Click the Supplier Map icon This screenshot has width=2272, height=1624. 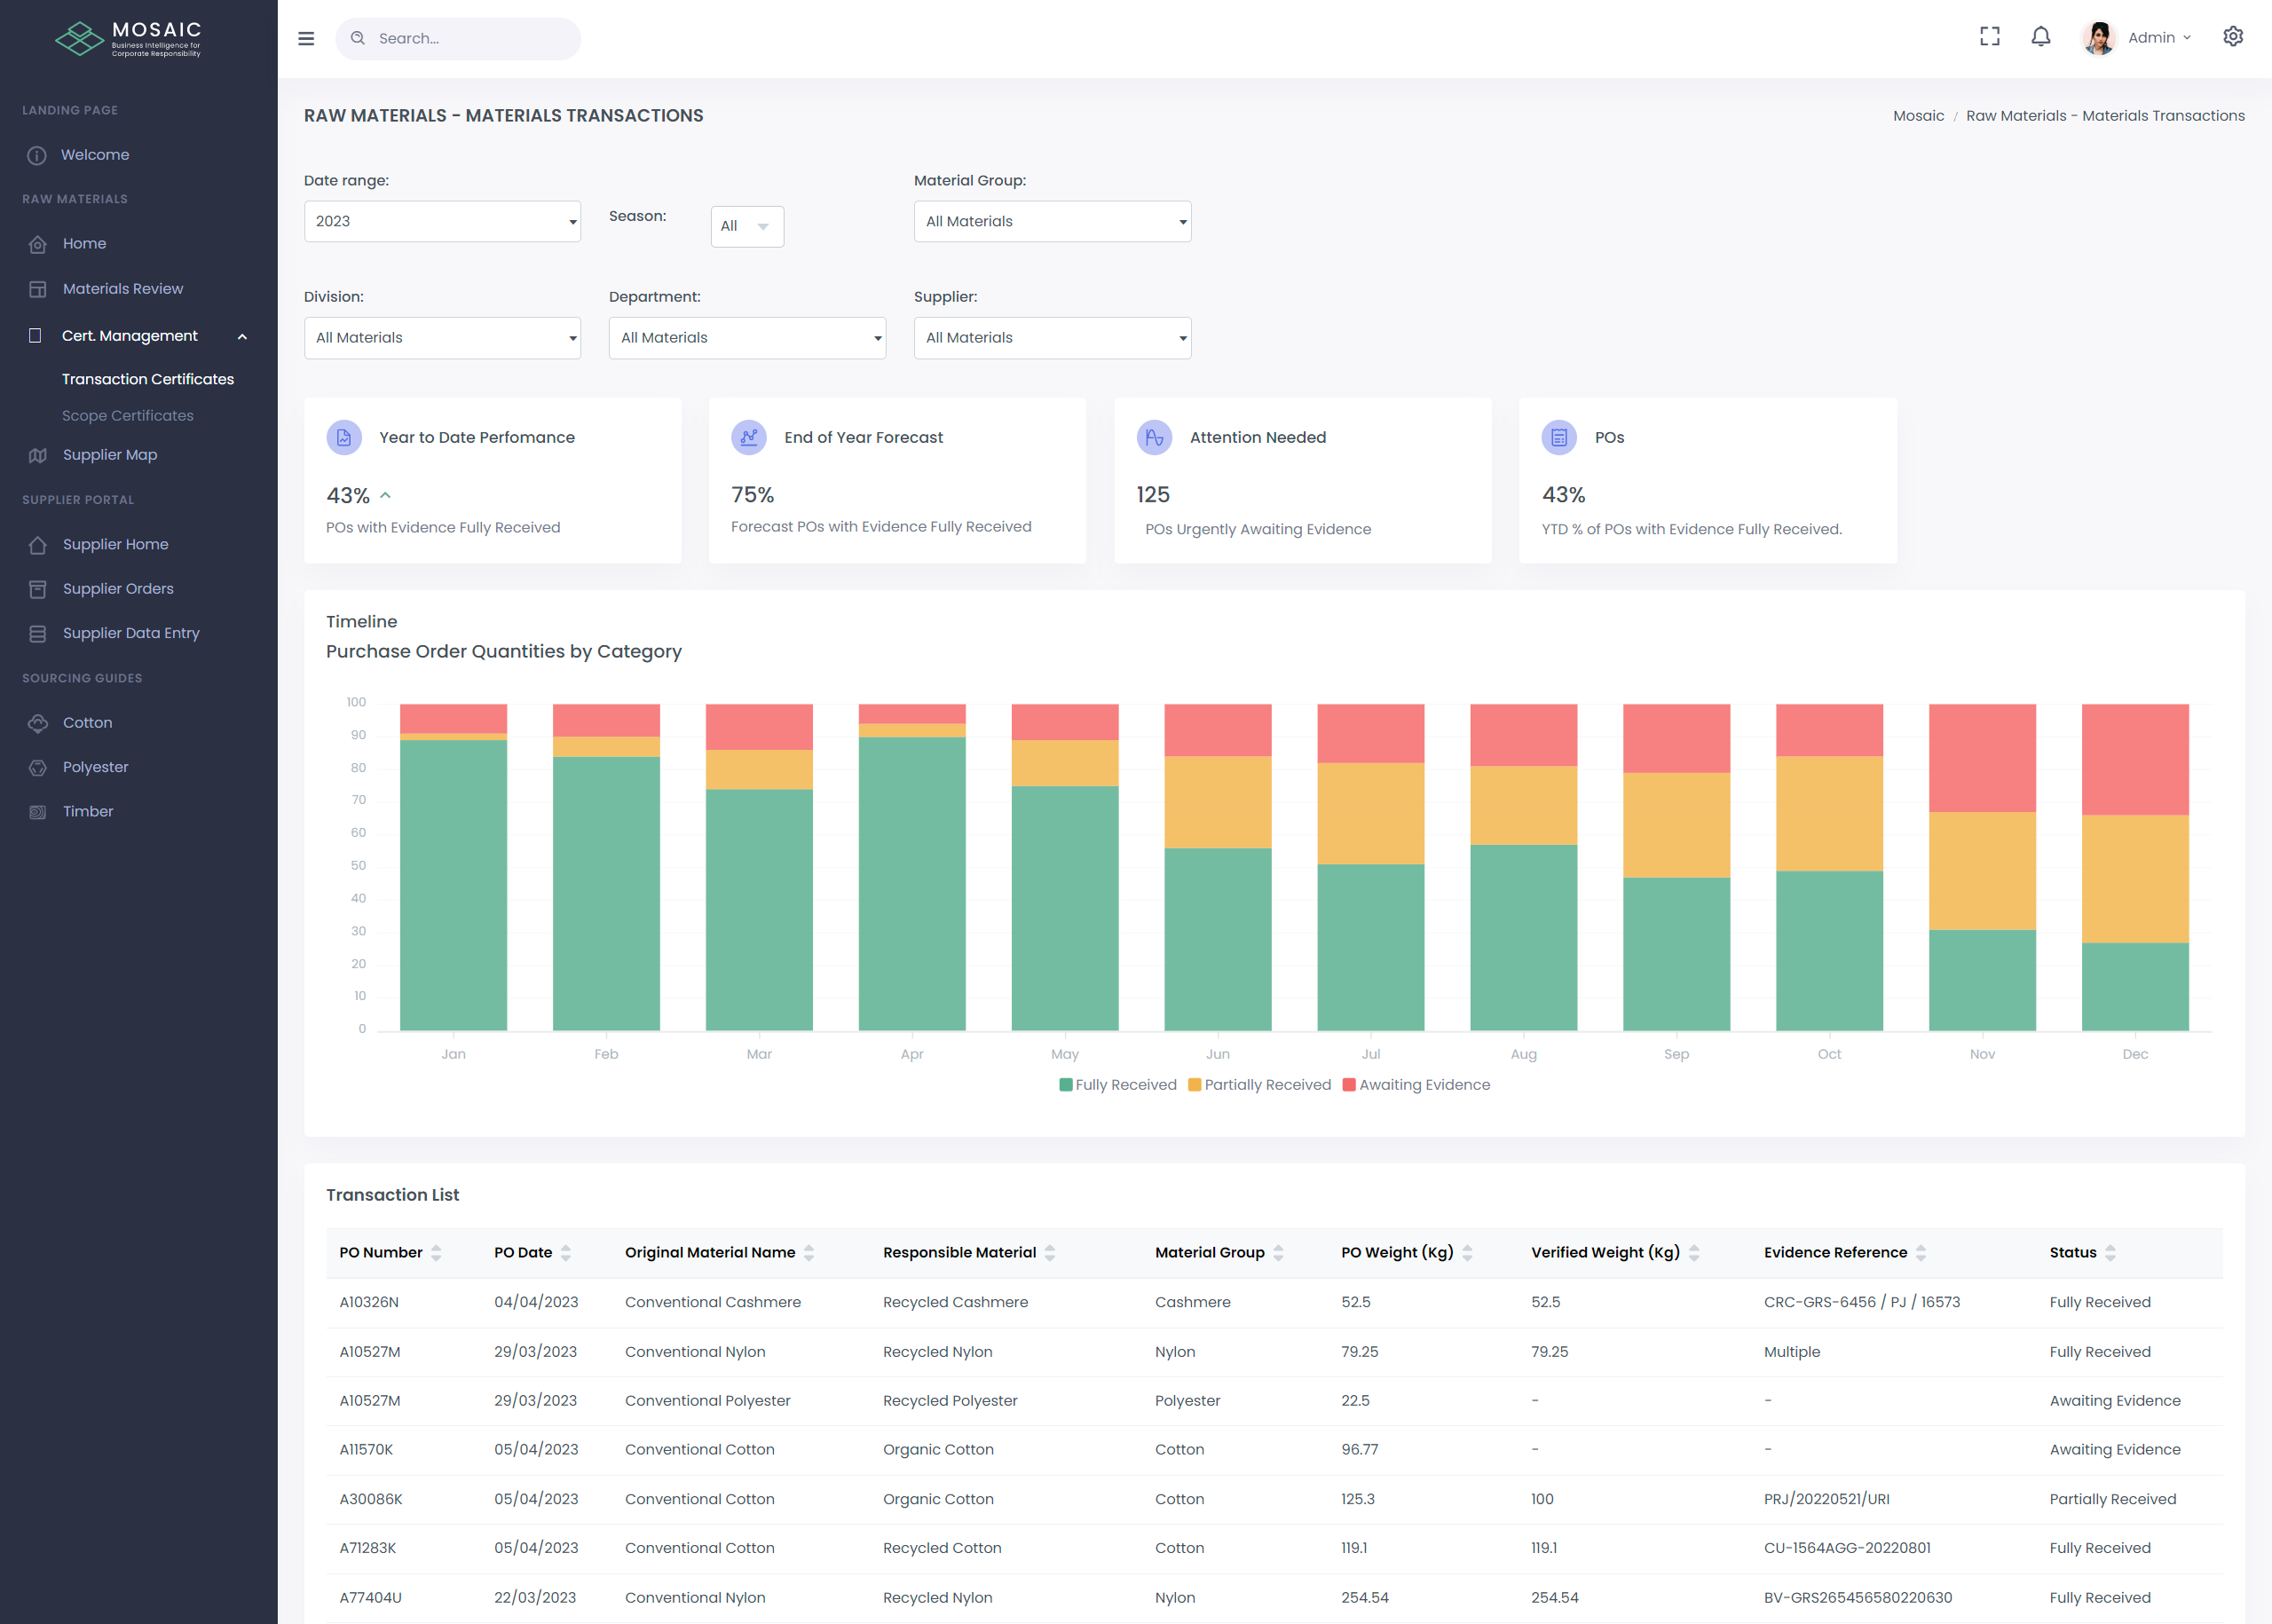click(x=38, y=455)
